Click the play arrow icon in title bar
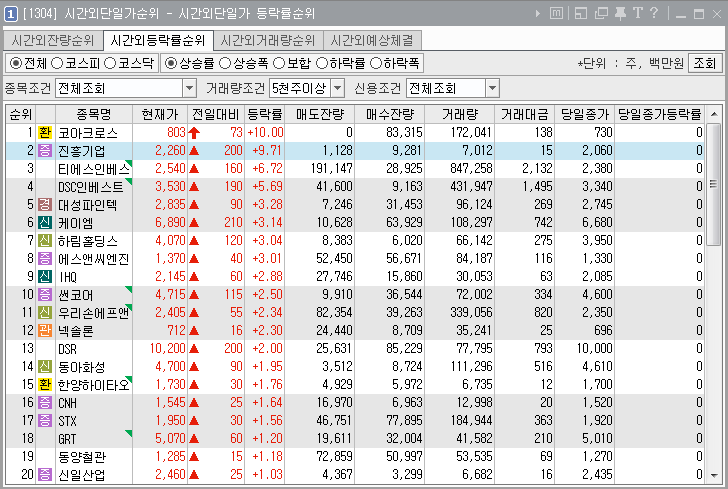 coord(538,13)
